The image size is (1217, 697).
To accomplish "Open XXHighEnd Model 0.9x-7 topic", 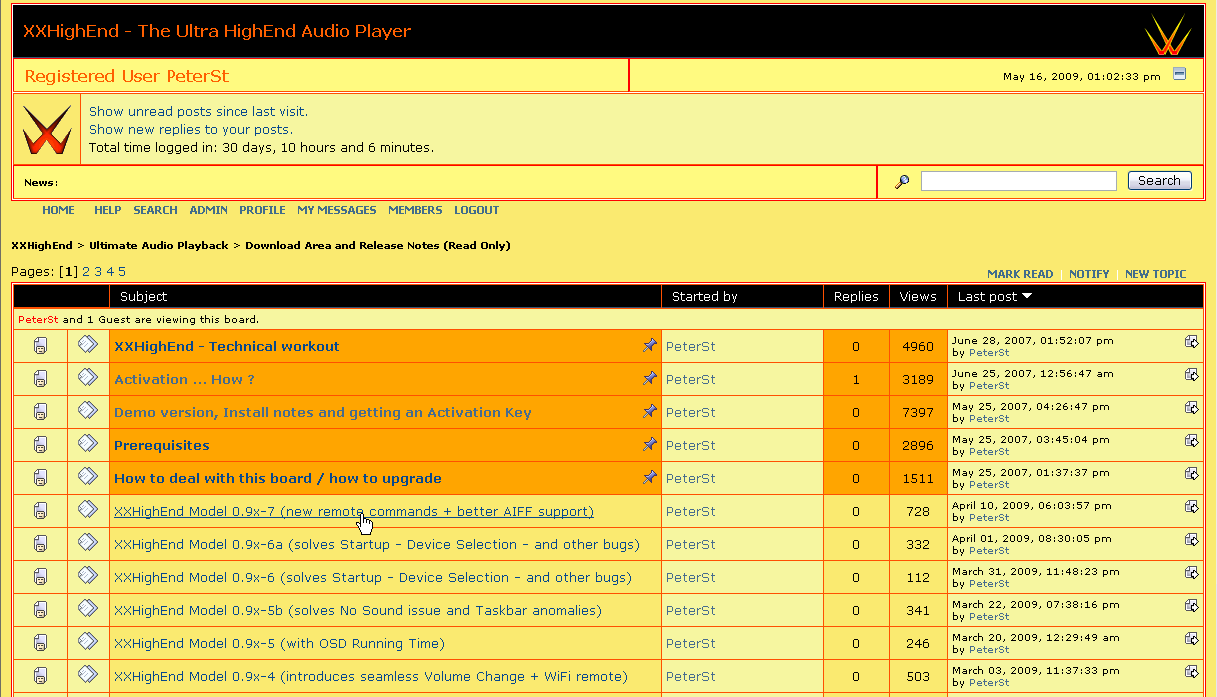I will click(x=354, y=512).
